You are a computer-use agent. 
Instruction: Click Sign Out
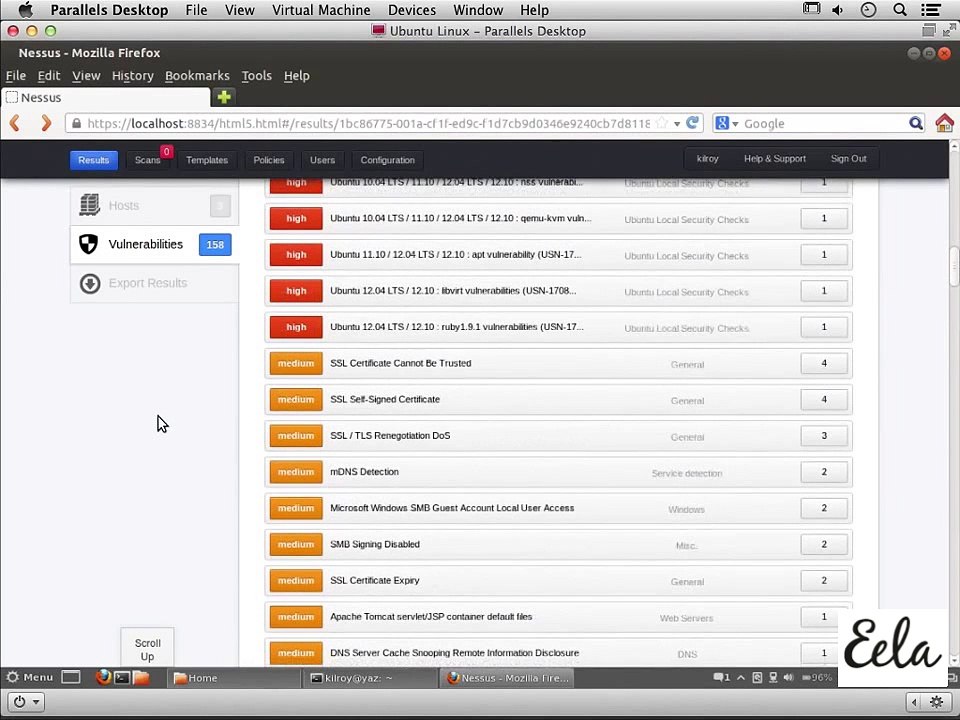849,159
